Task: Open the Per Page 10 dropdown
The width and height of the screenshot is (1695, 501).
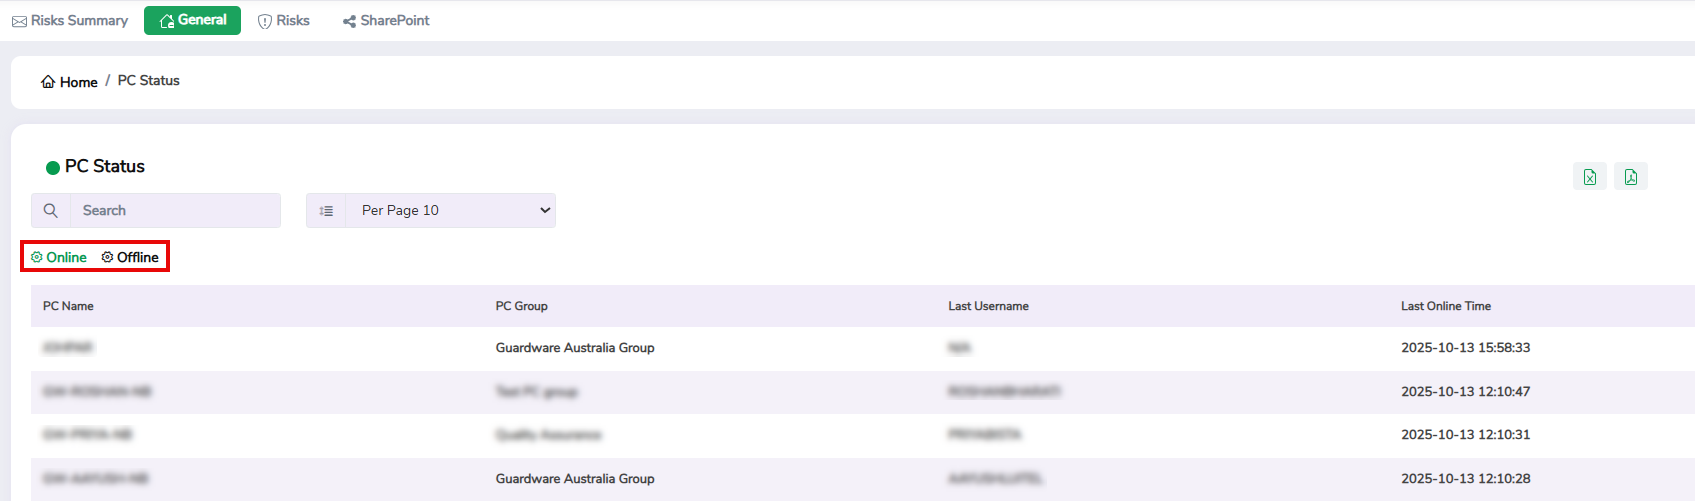Action: point(450,211)
